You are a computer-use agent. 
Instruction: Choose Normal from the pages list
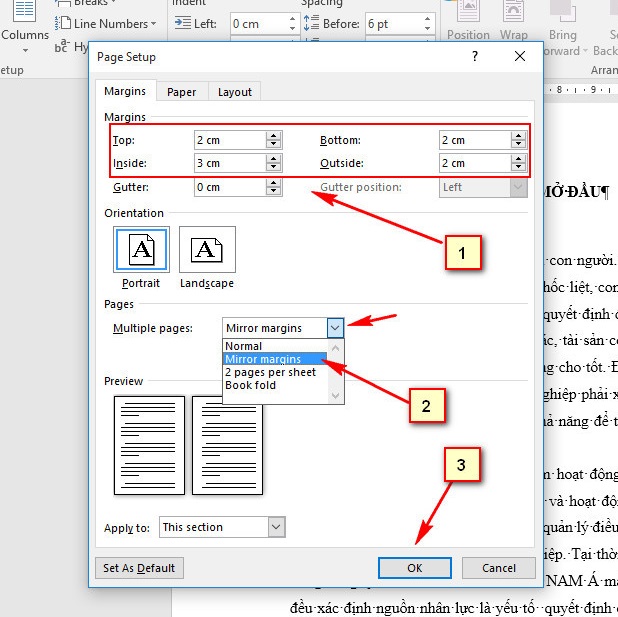coord(244,346)
